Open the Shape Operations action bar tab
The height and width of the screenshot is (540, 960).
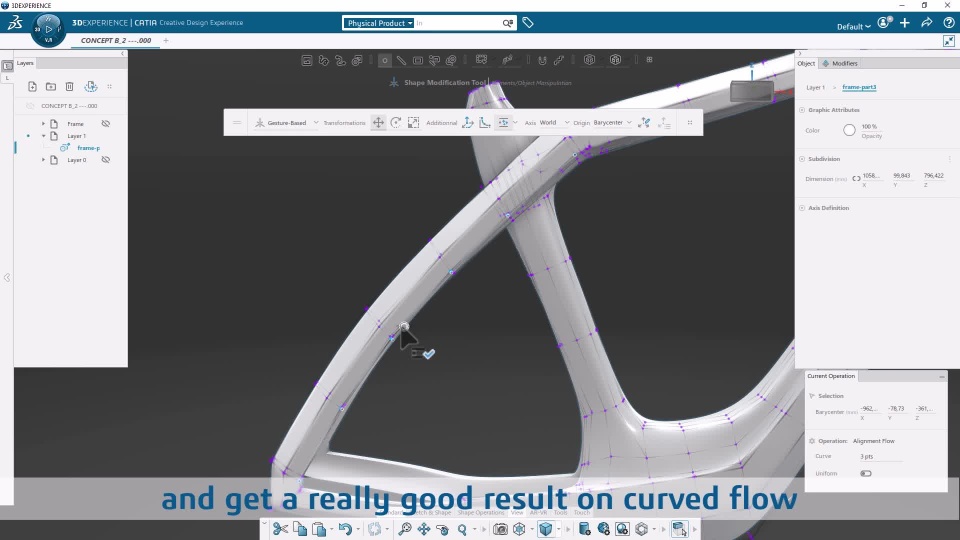tap(481, 512)
